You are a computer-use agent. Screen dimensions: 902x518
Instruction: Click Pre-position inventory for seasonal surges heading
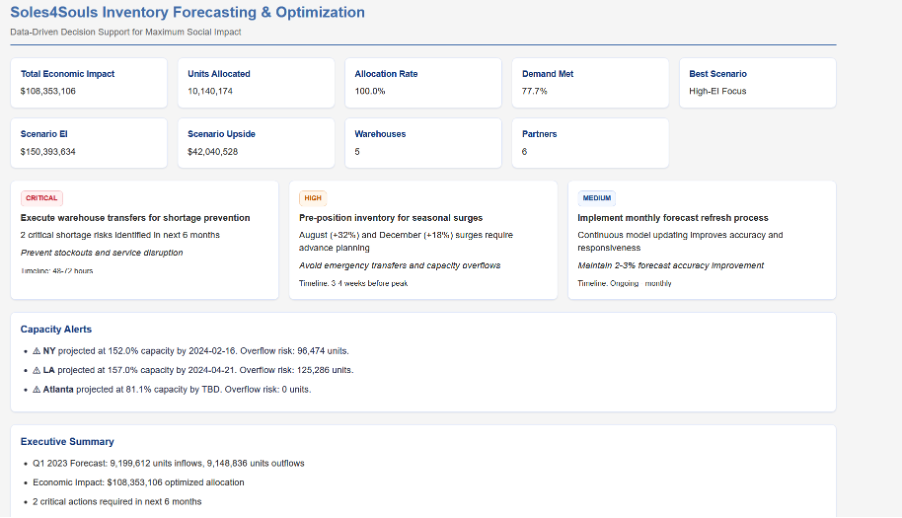coord(391,217)
